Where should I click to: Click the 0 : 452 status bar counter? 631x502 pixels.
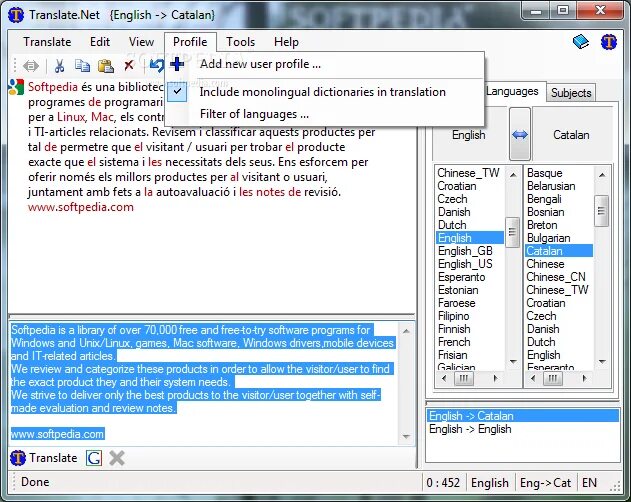tap(443, 482)
